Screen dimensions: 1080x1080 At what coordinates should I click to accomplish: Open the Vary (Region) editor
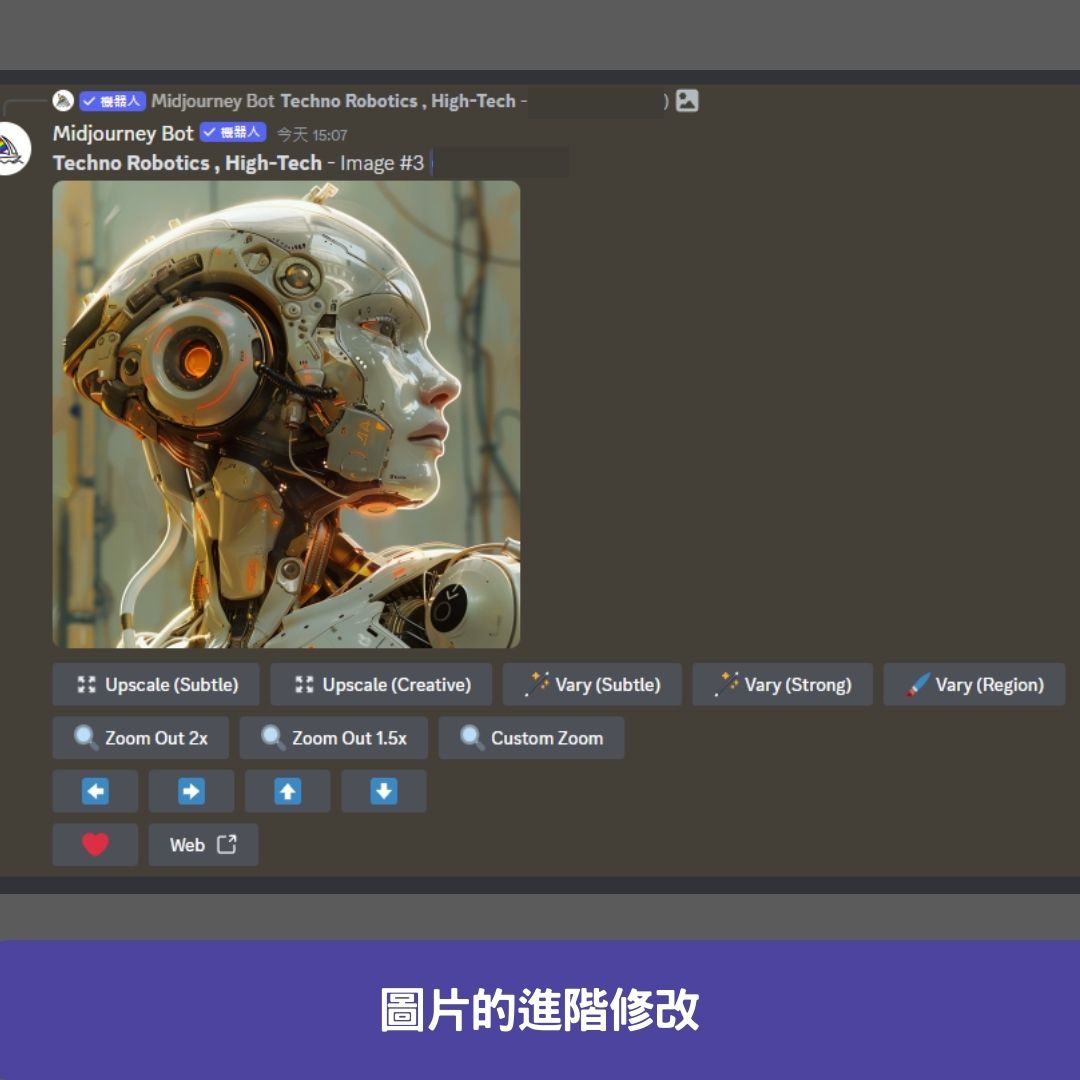[973, 685]
